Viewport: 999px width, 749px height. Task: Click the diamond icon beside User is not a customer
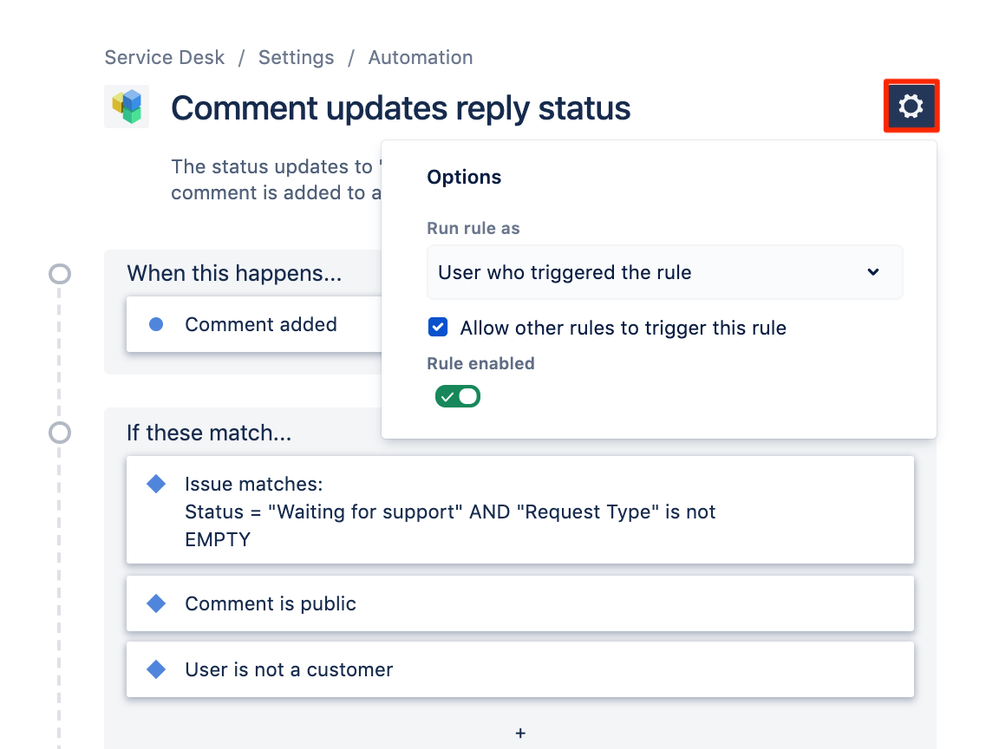[x=156, y=670]
